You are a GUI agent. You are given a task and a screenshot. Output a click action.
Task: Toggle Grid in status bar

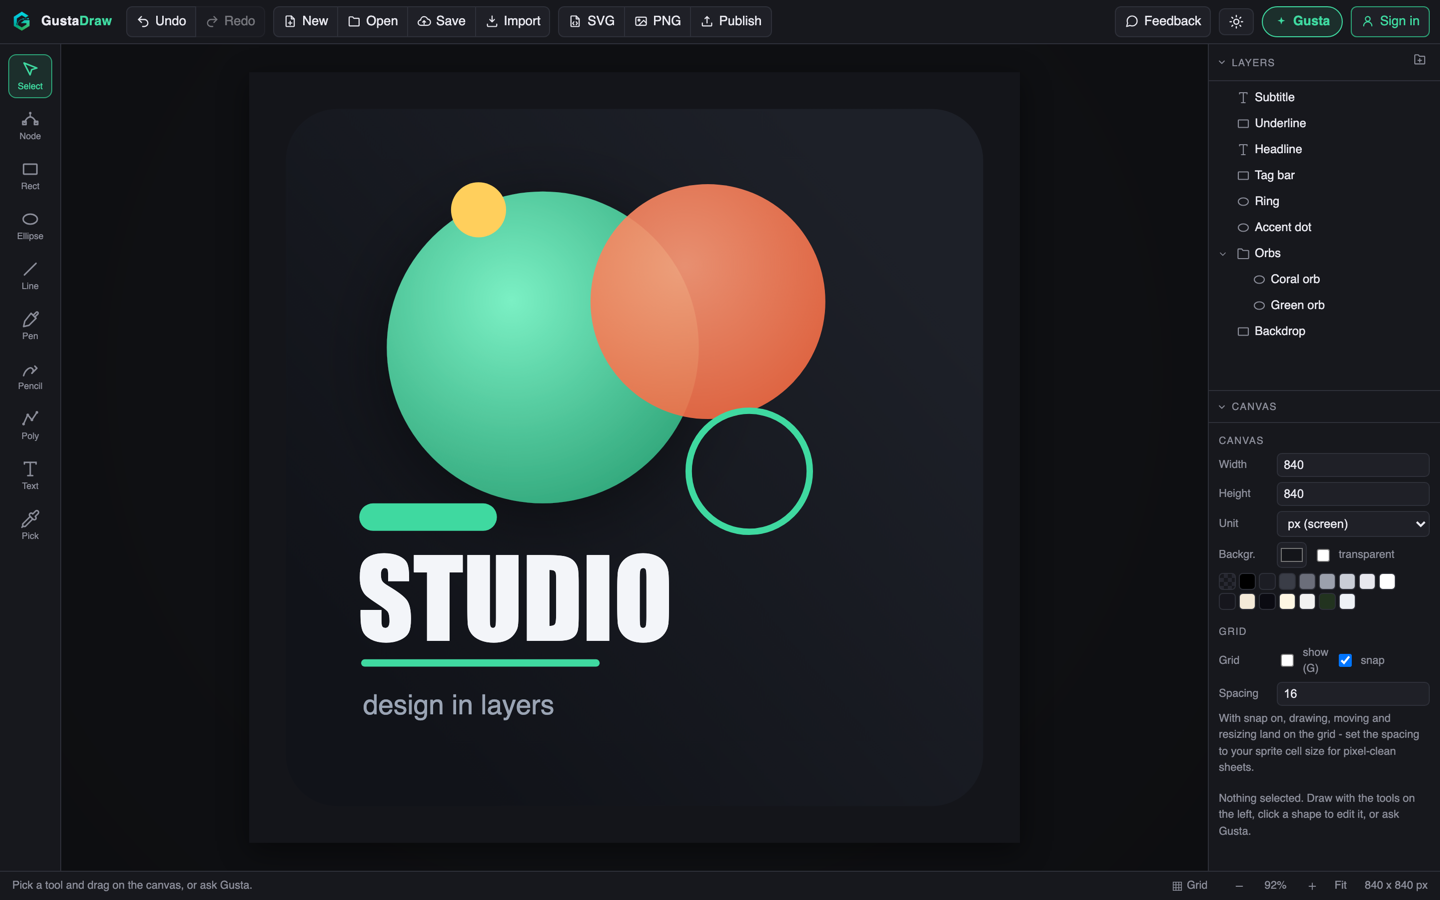click(x=1190, y=886)
